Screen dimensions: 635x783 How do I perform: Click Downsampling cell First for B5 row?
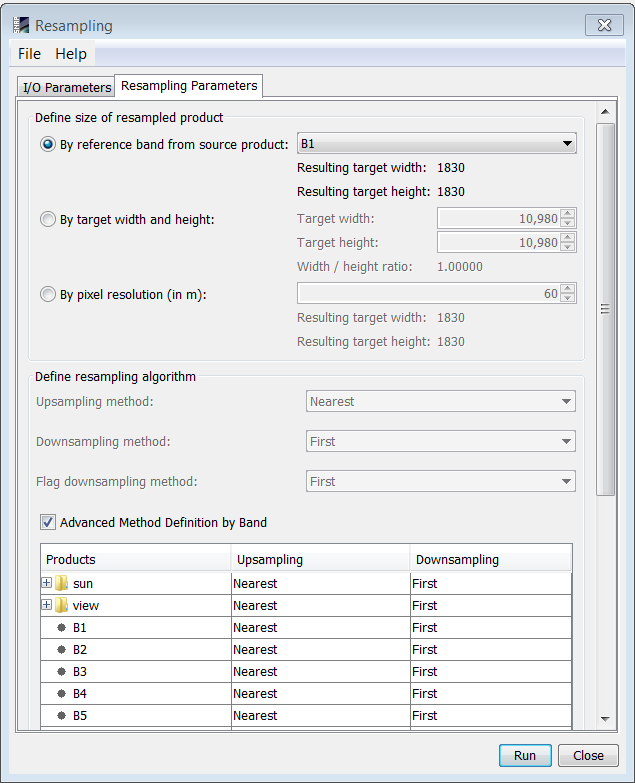coord(491,715)
